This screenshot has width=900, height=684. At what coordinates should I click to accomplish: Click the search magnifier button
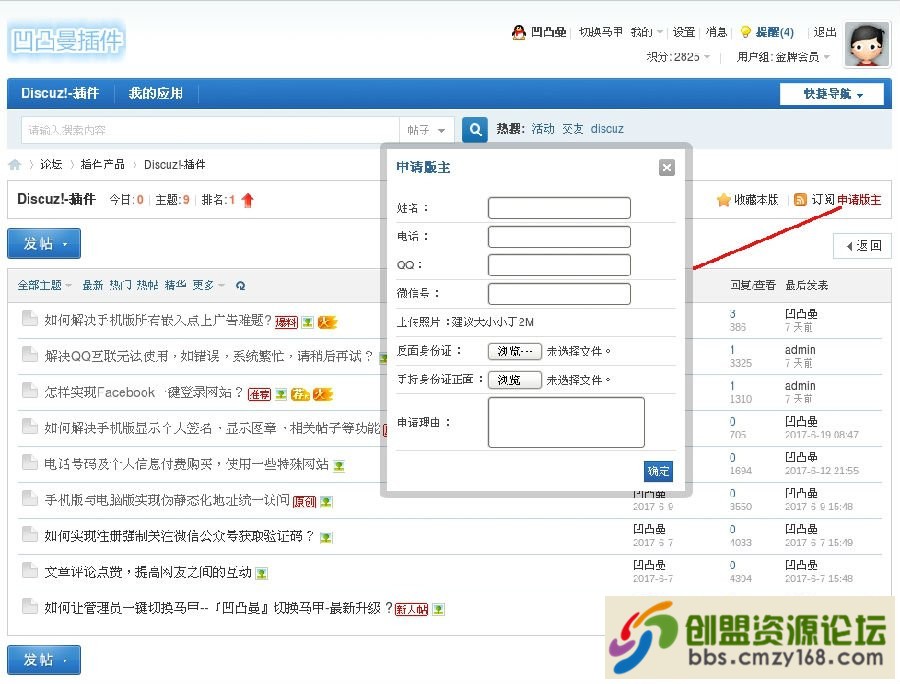coord(475,130)
